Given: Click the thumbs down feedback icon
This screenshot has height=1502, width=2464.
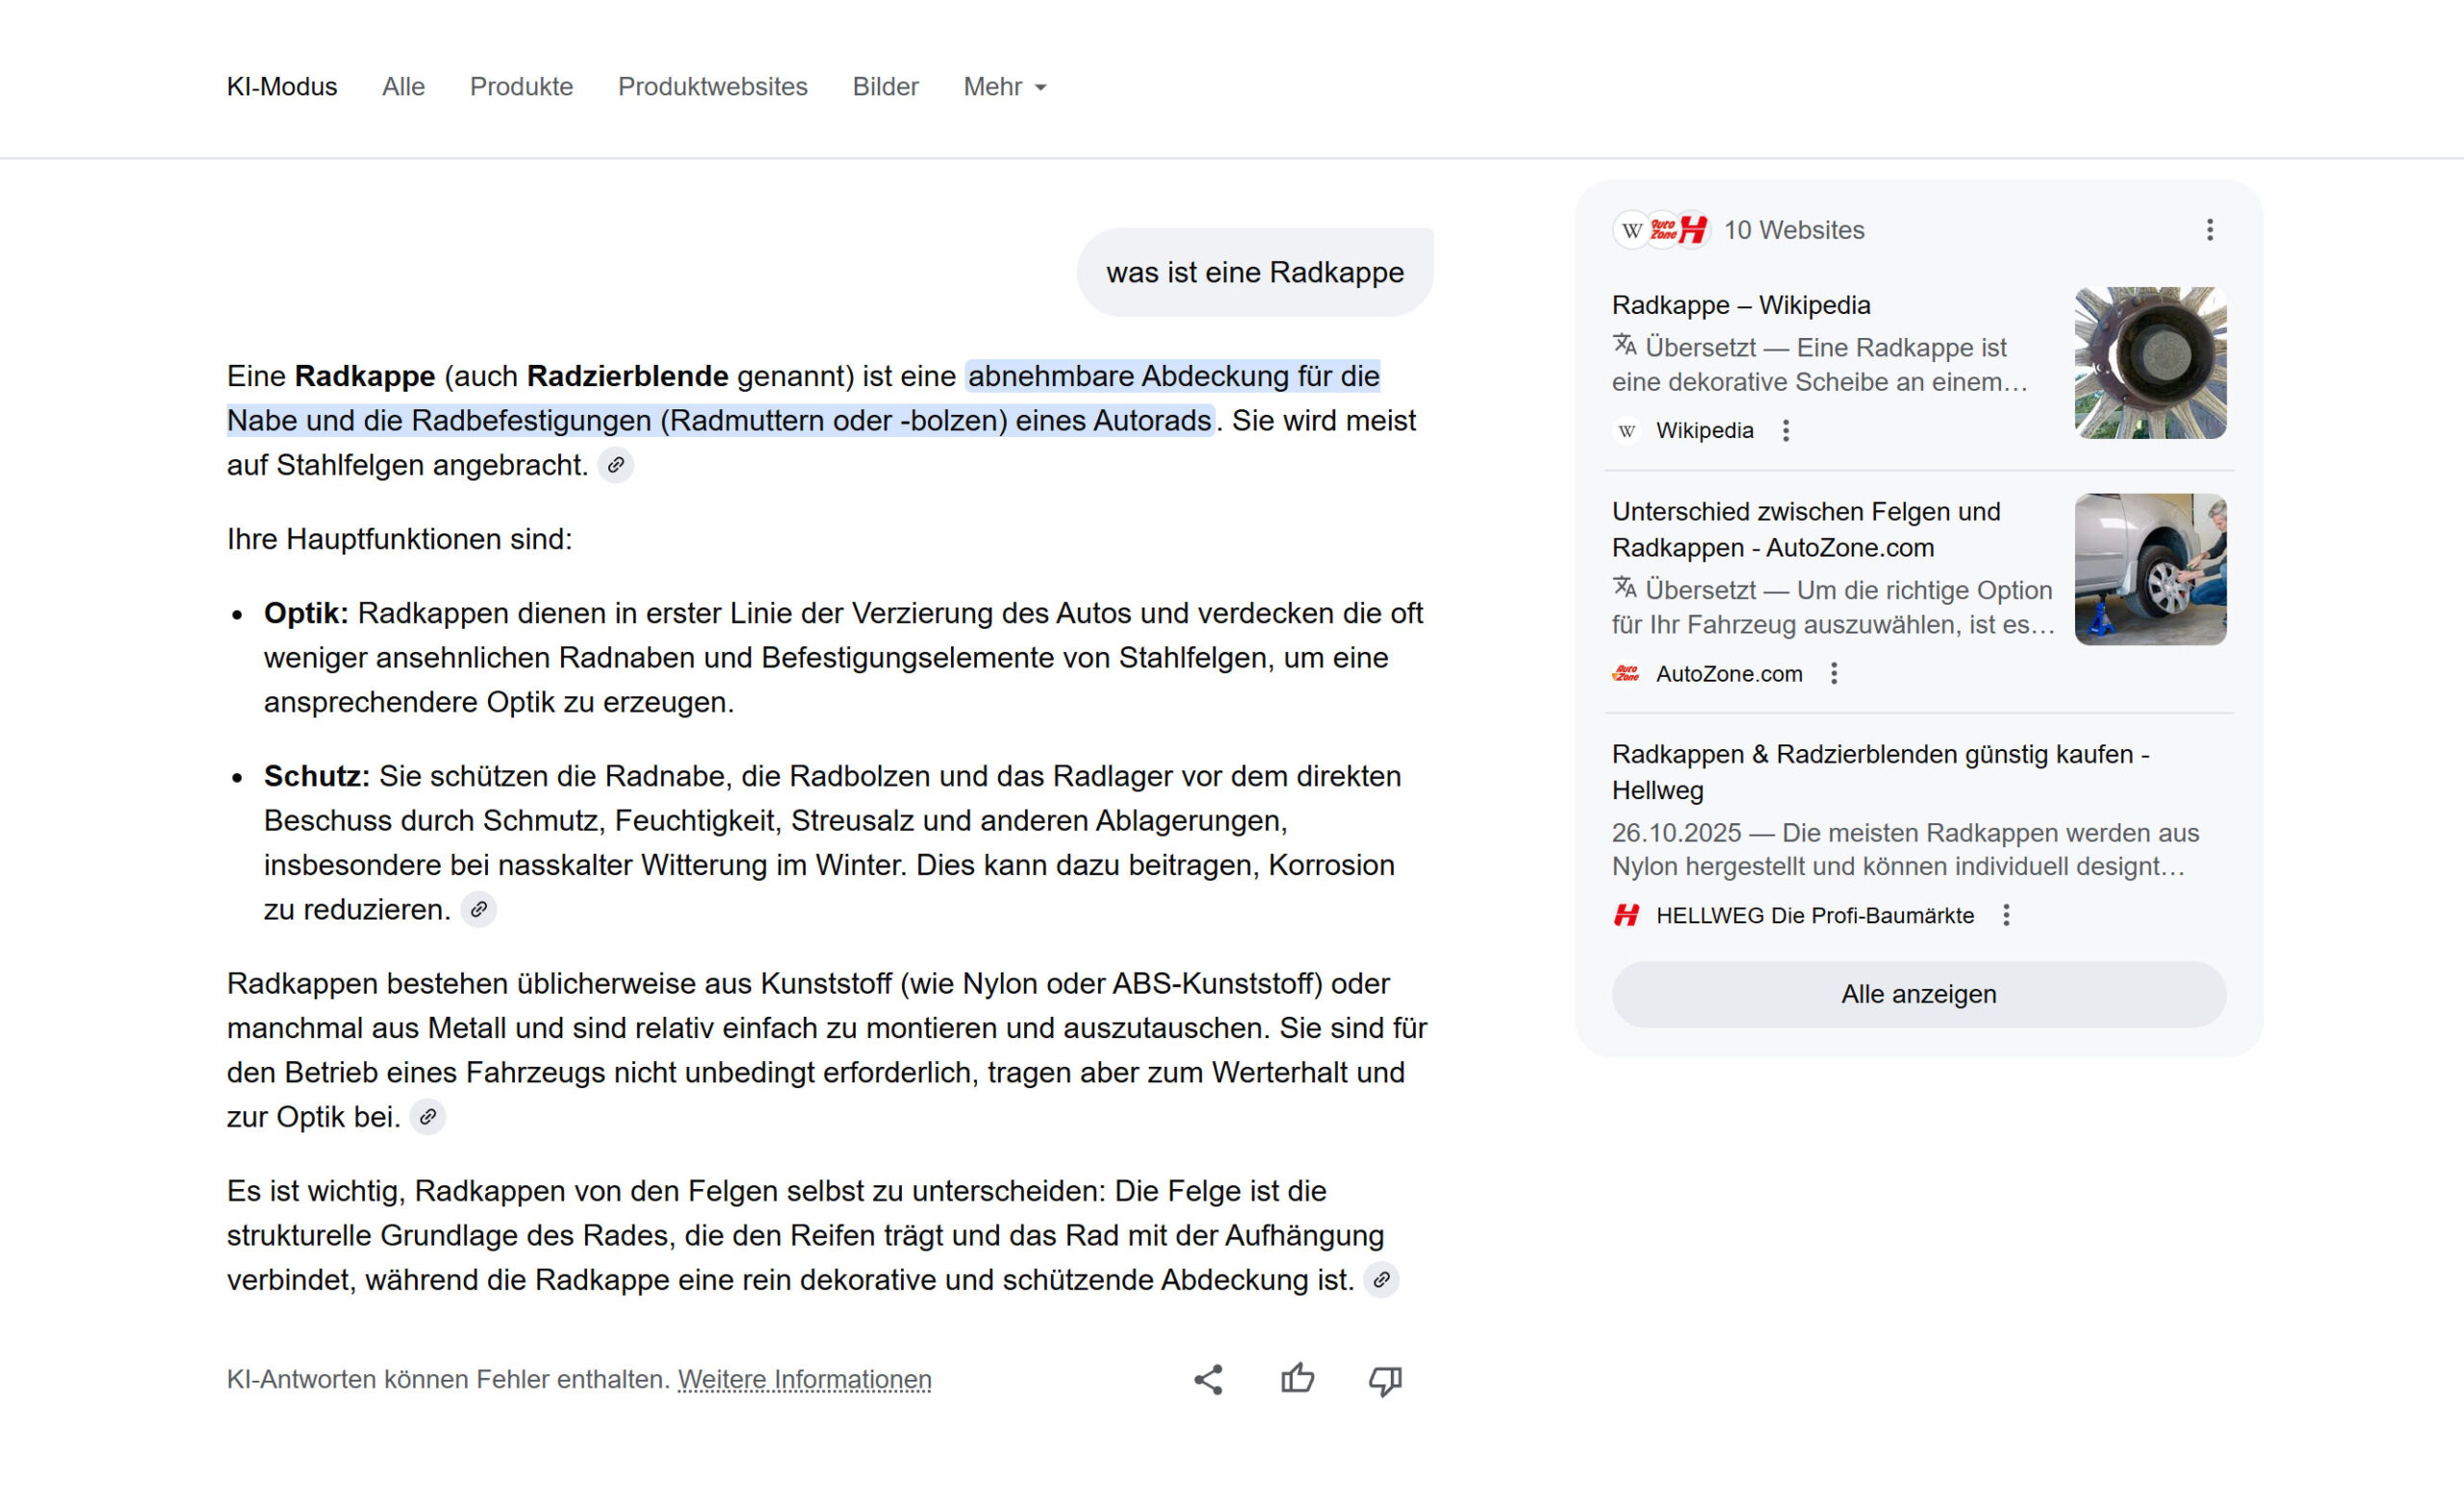Looking at the screenshot, I should pos(1385,1381).
